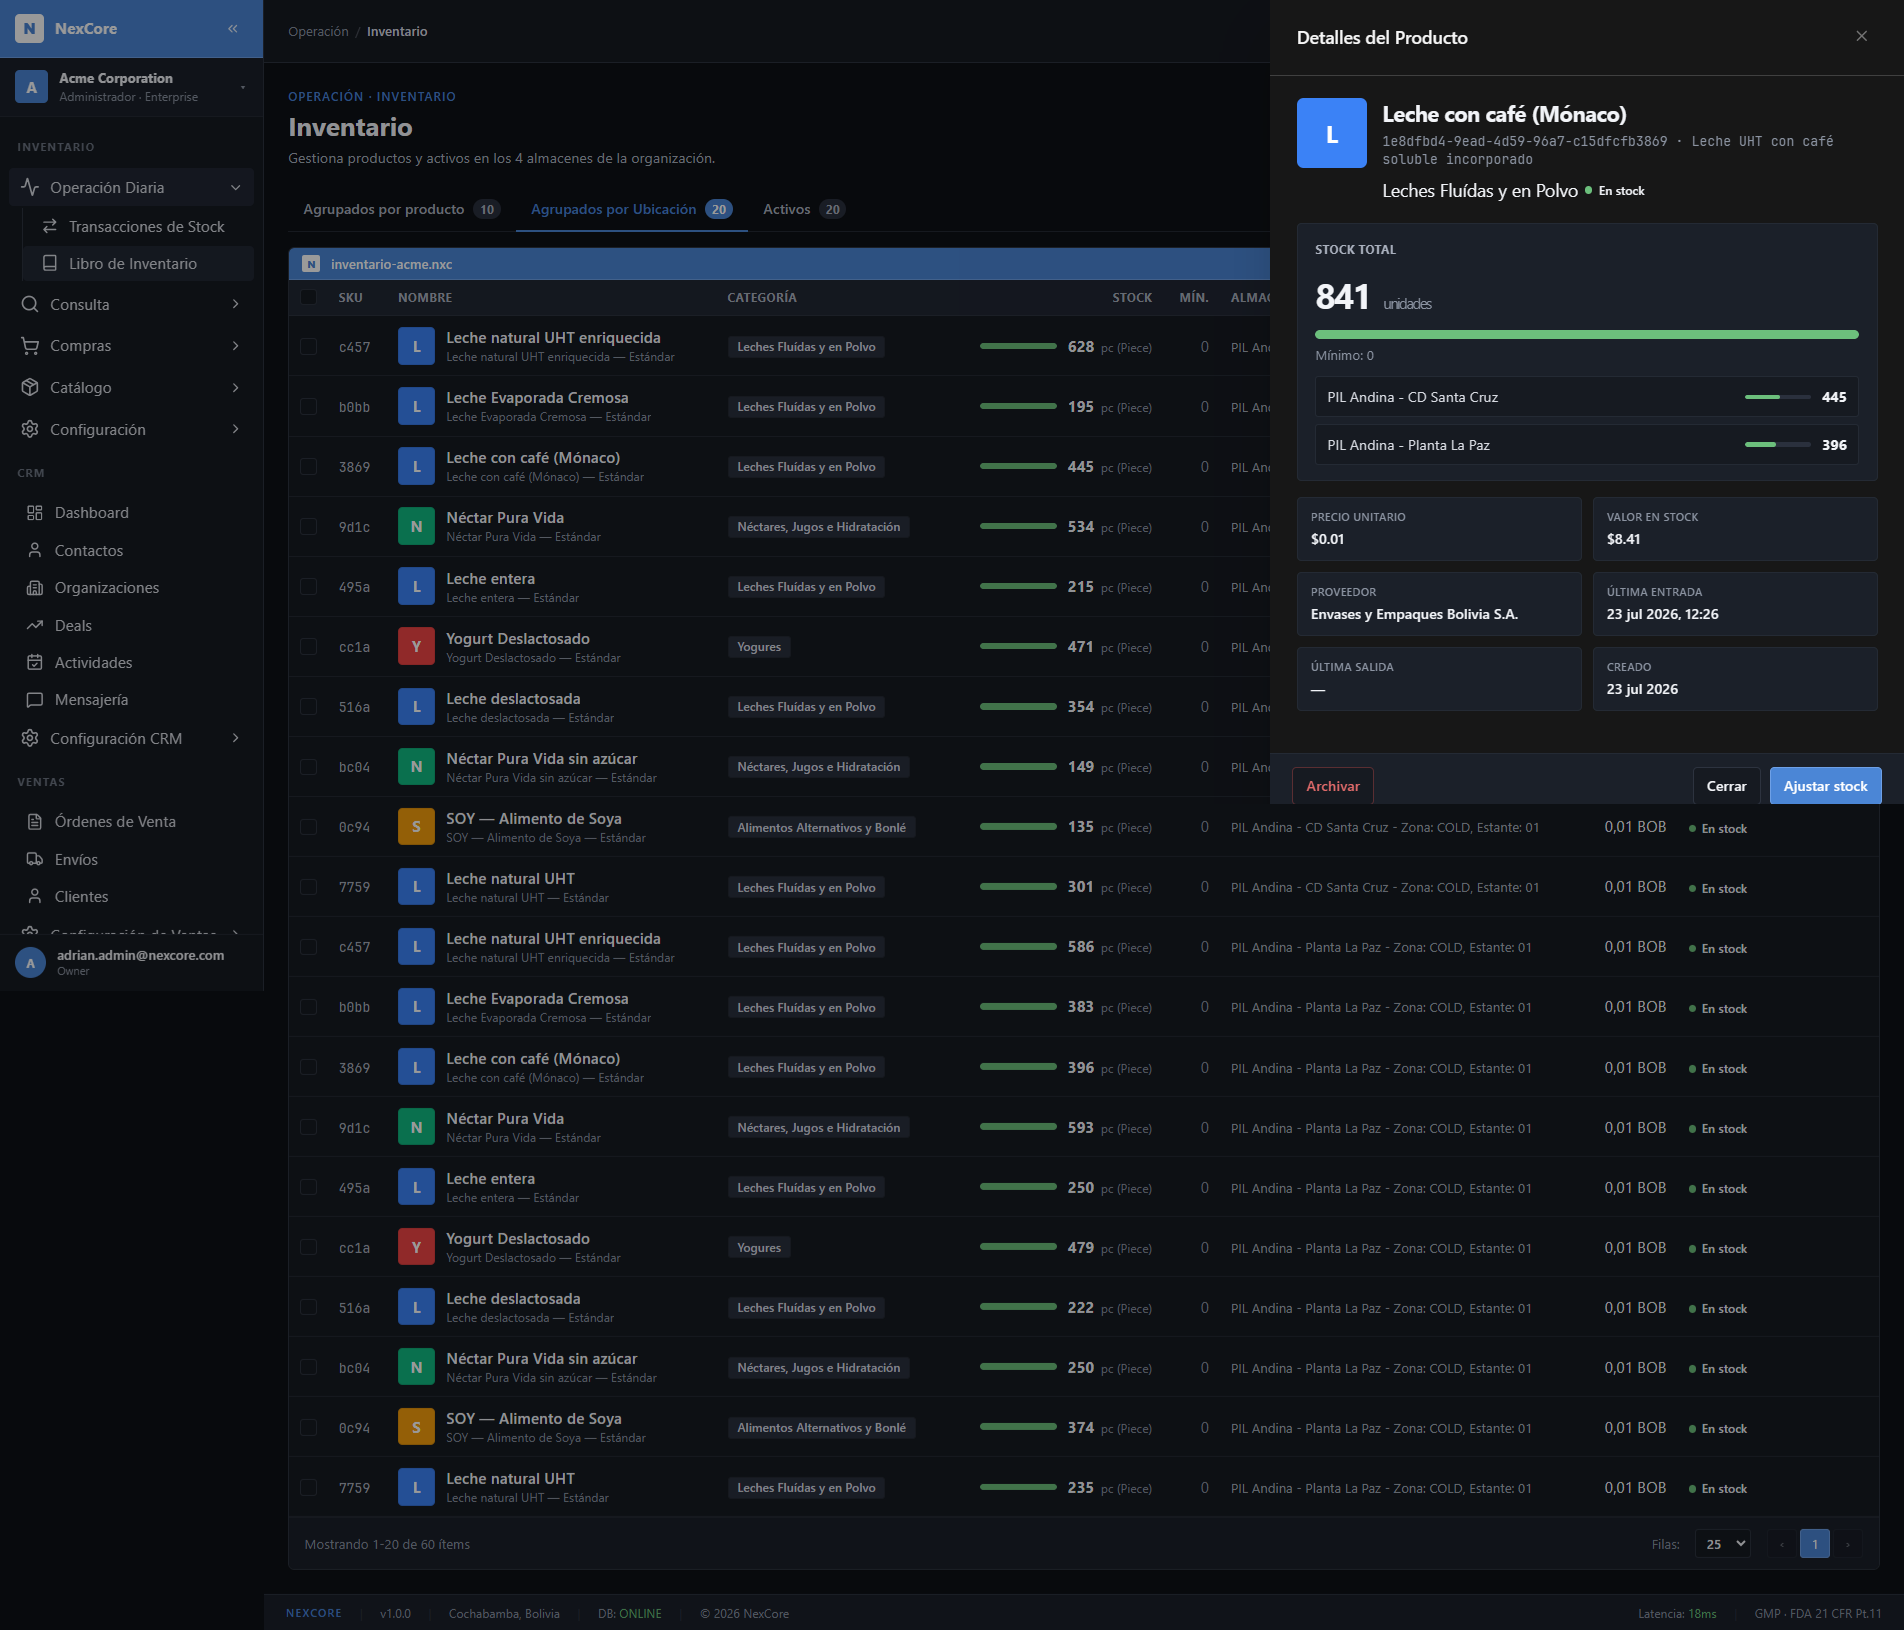Click the Configuración gear icon
Viewport: 1904px width, 1630px height.
[30, 429]
